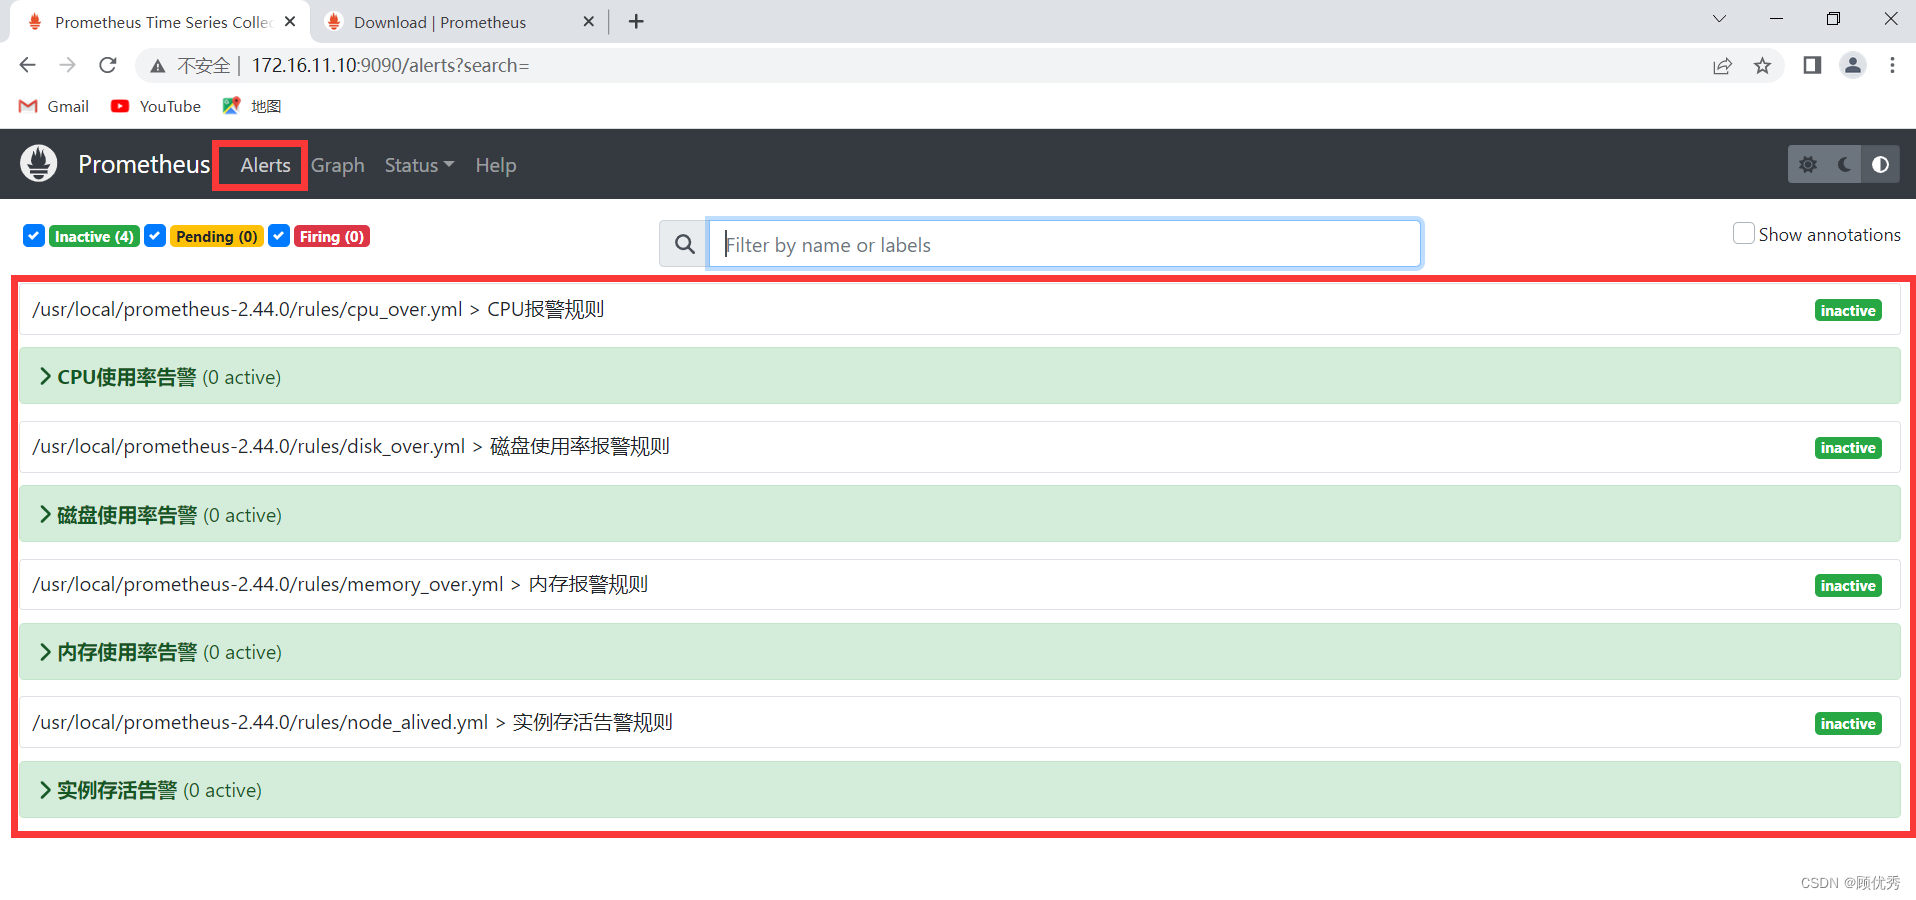Click the filter by name or labels field
1916x900 pixels.
pyautogui.click(x=1063, y=243)
